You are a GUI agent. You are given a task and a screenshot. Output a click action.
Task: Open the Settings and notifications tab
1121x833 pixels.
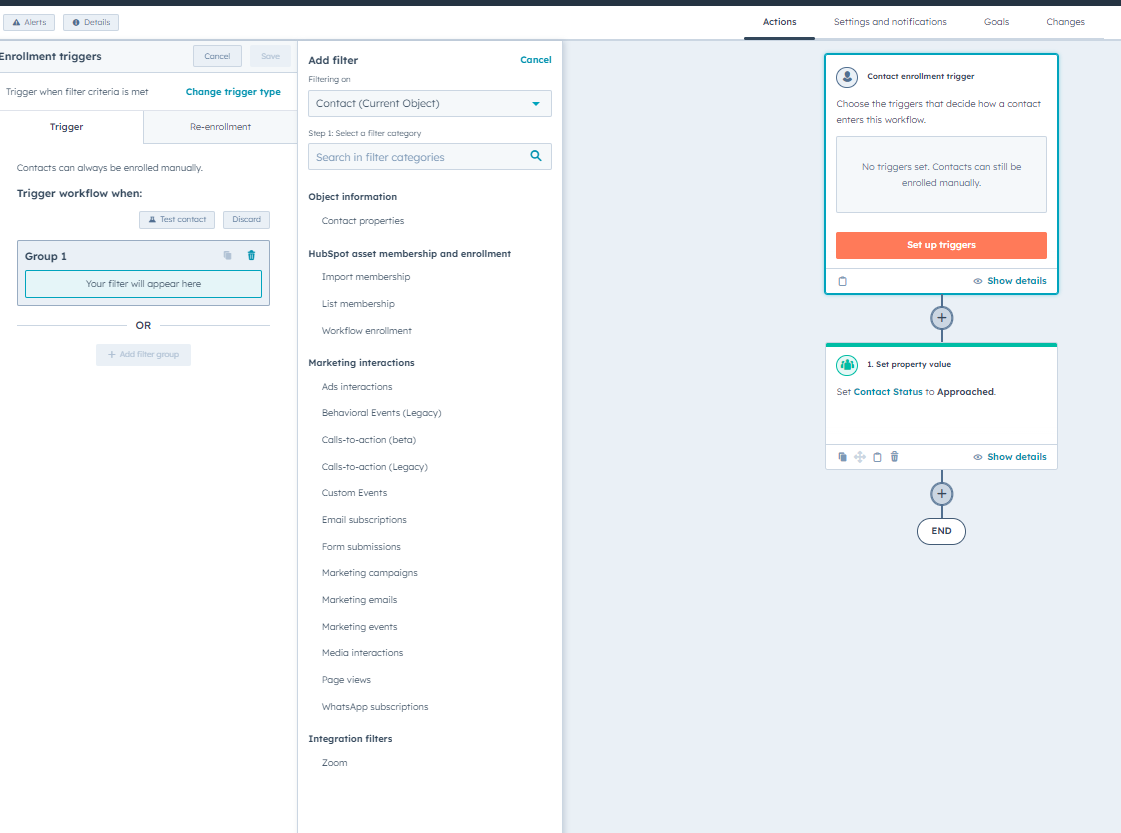point(888,21)
